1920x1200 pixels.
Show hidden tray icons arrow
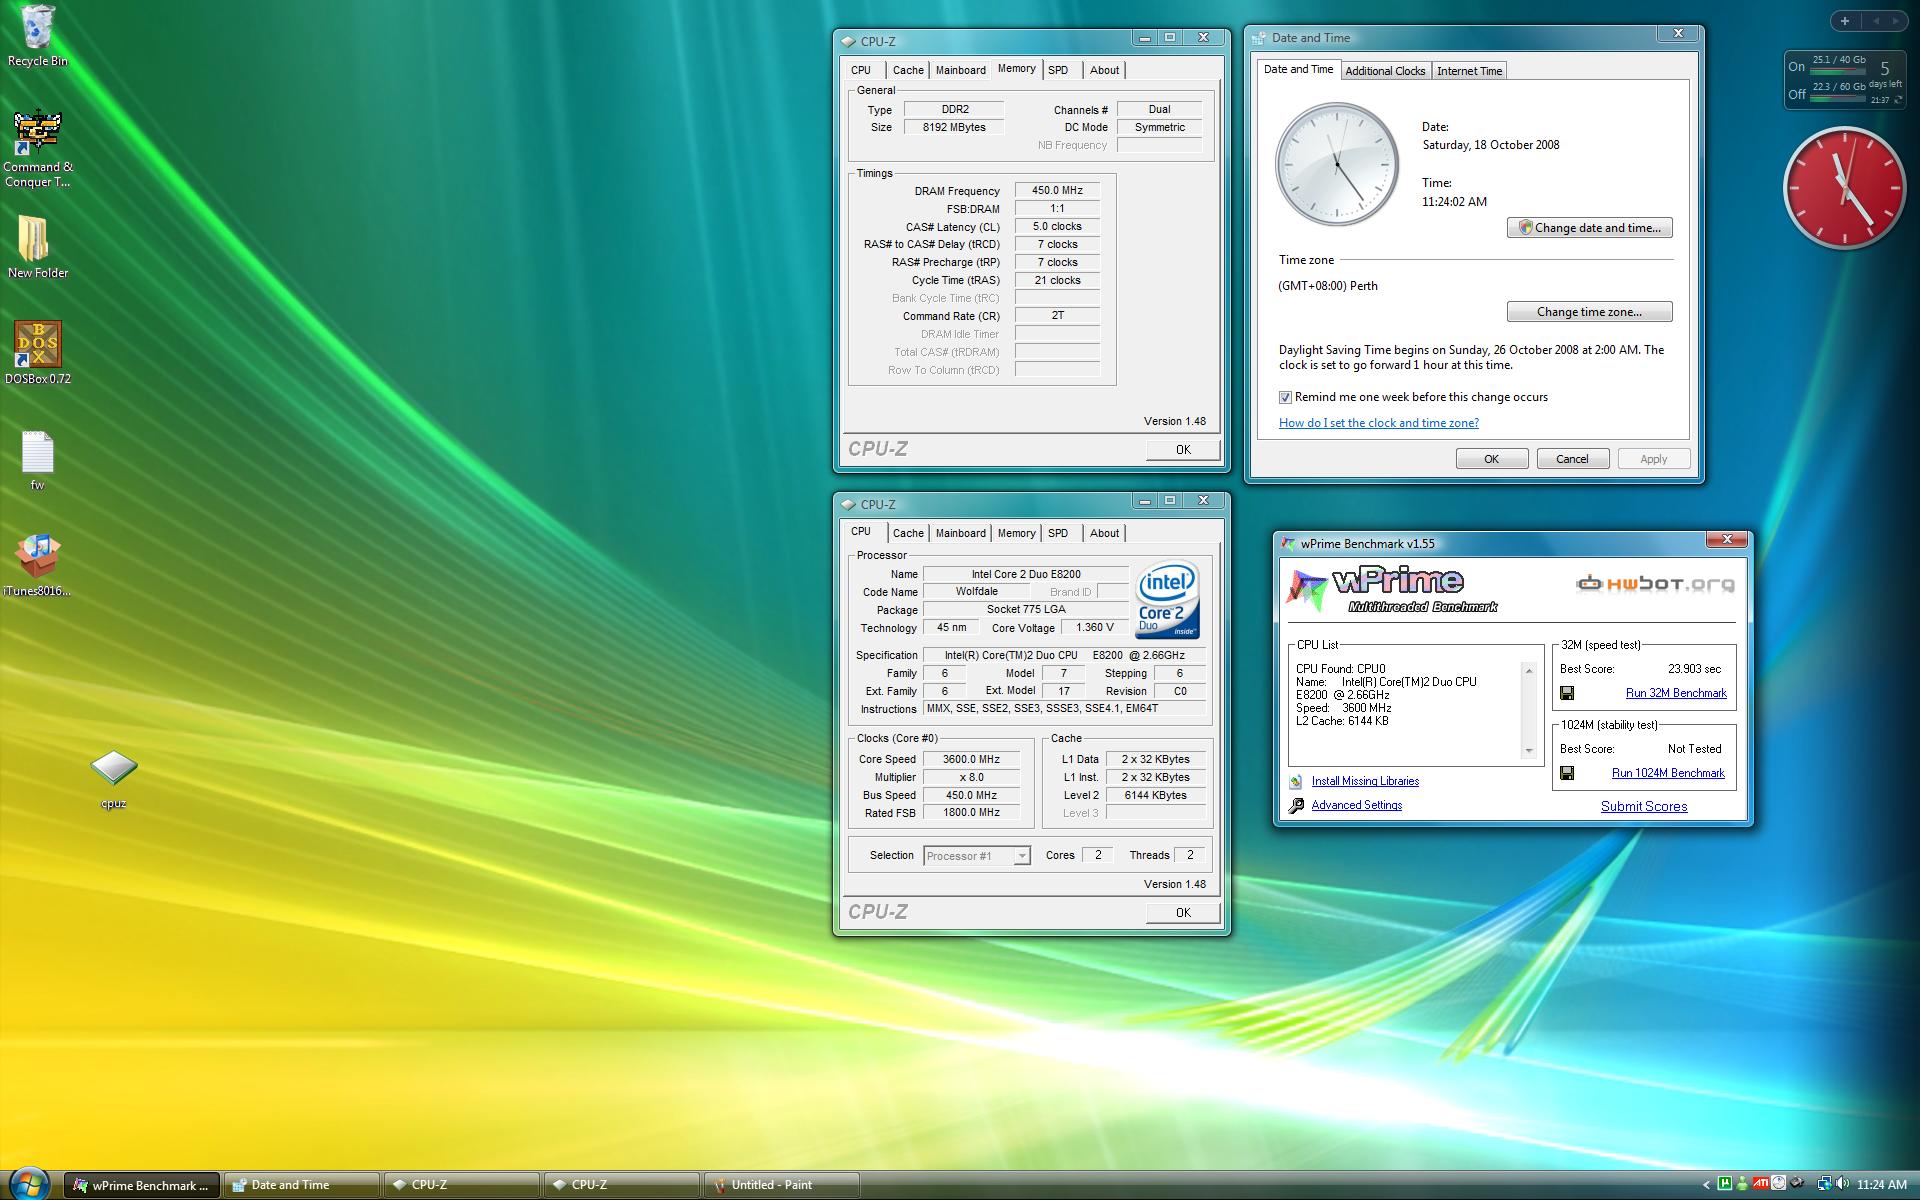(1706, 1185)
